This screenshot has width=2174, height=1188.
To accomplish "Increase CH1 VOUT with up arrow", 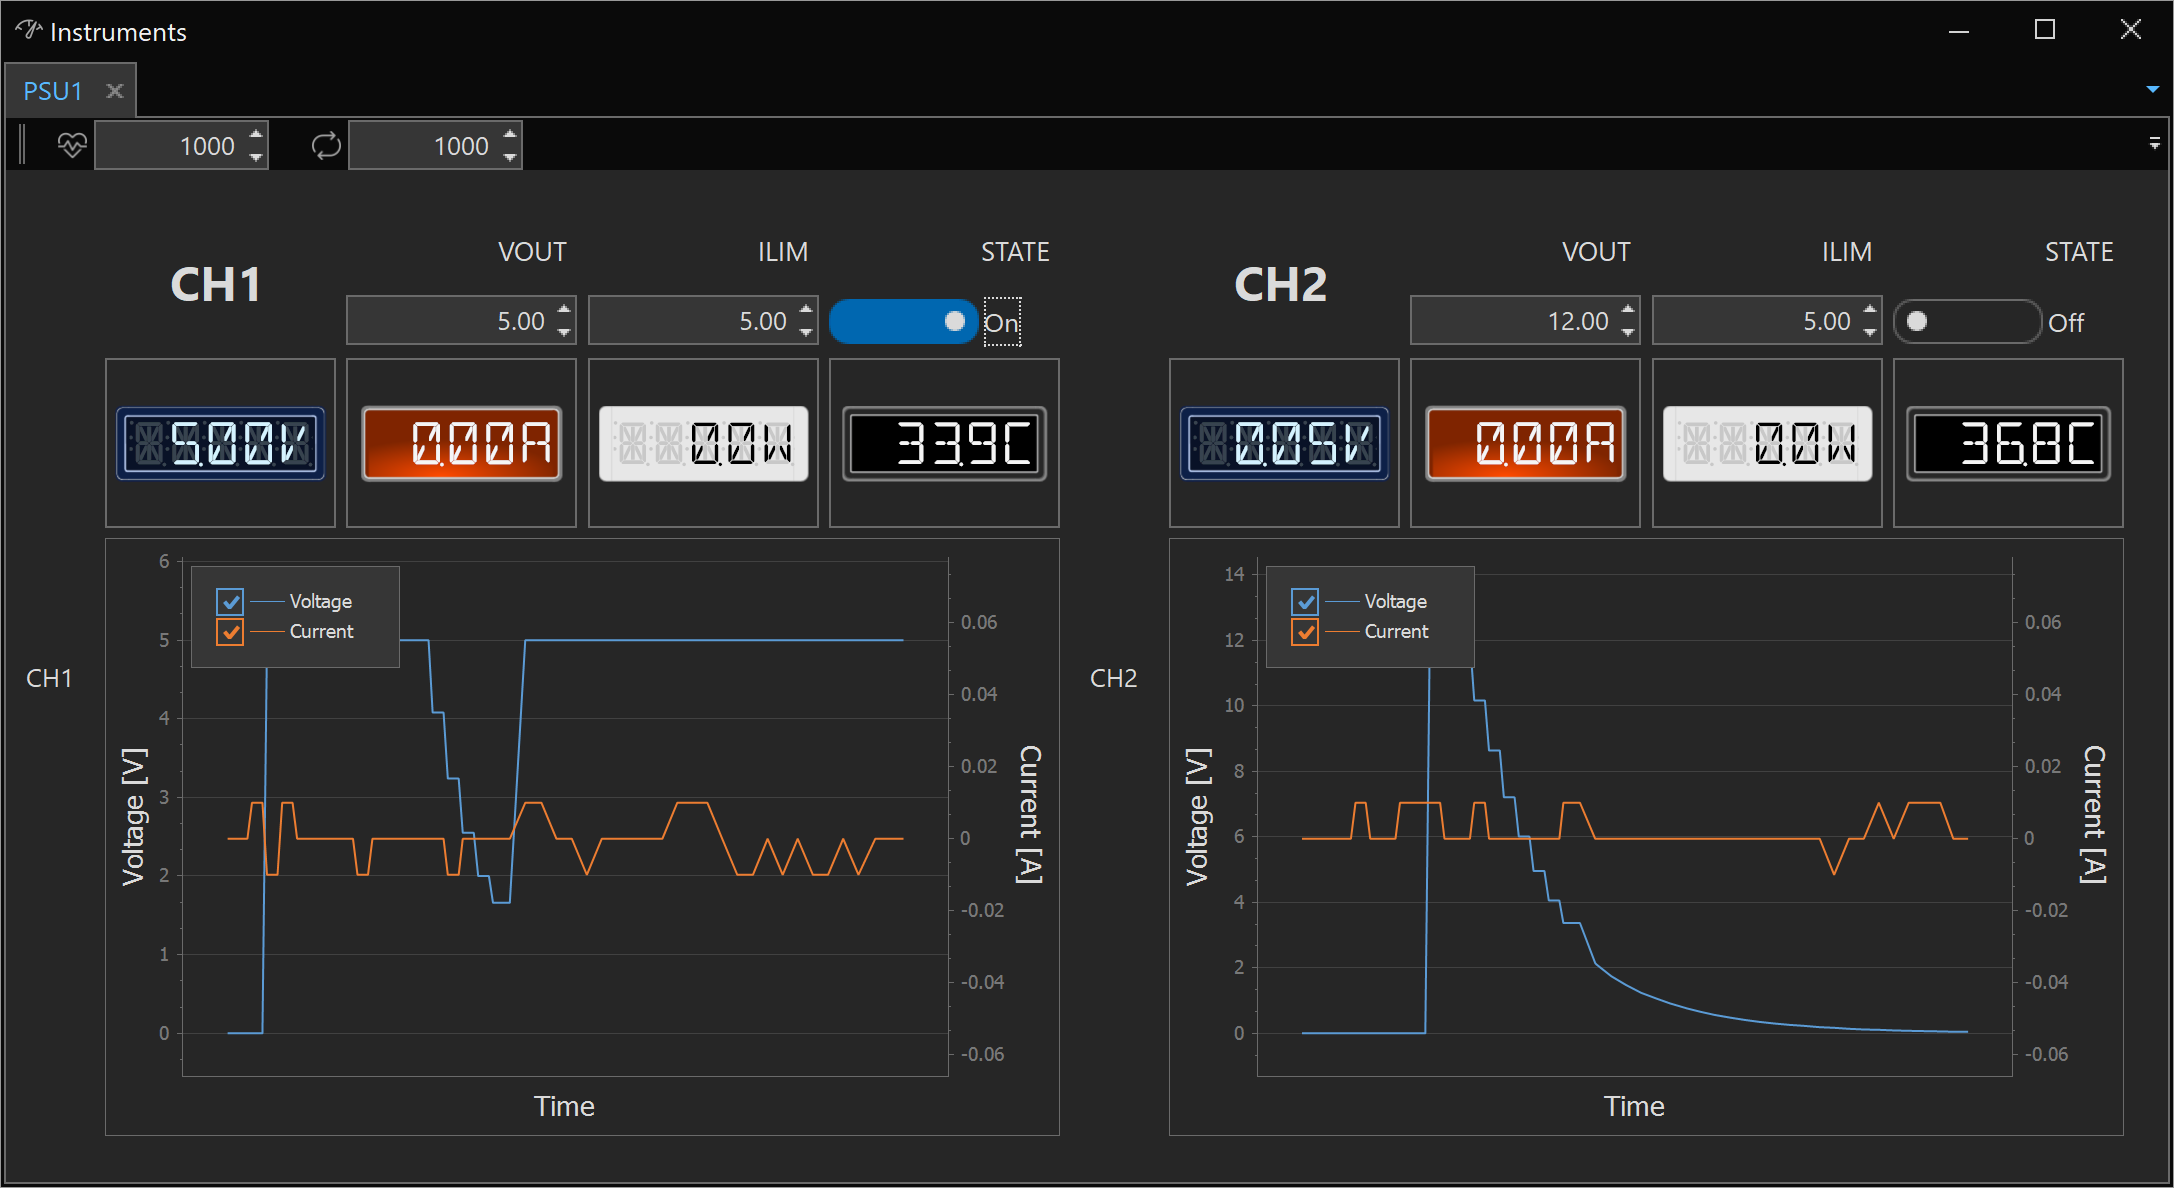I will coord(564,310).
